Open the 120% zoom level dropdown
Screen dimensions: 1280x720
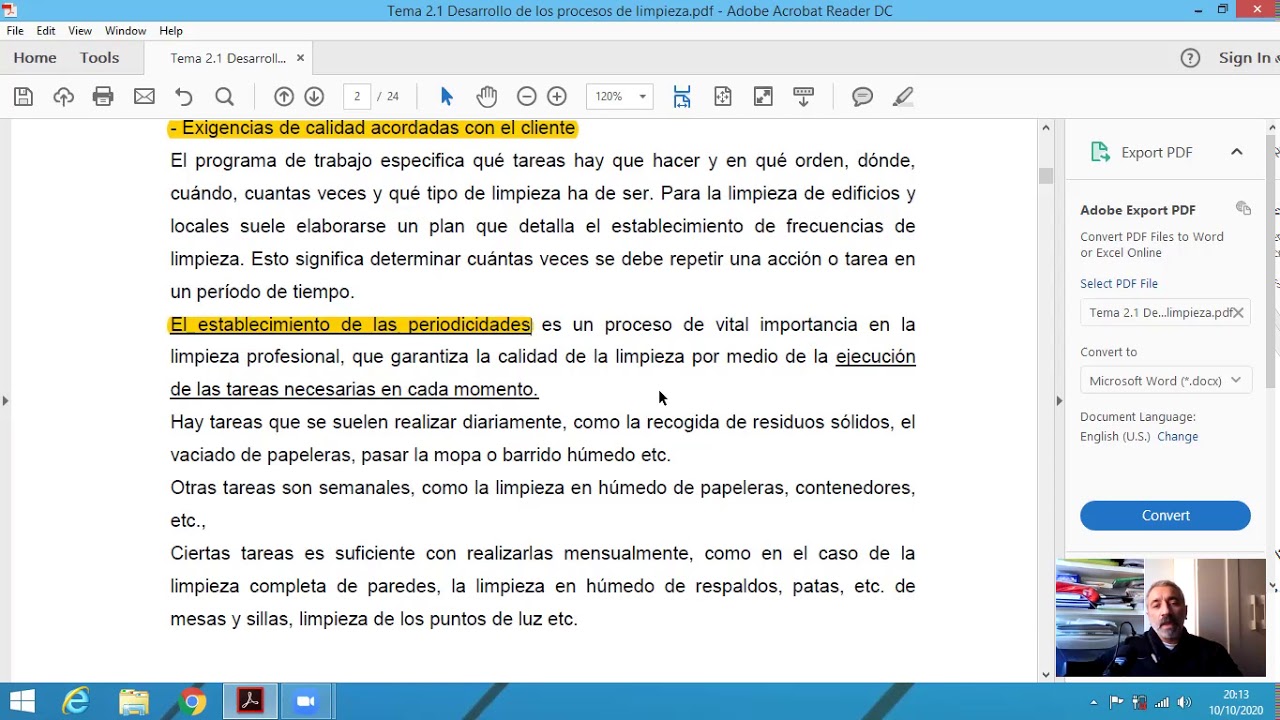click(620, 97)
